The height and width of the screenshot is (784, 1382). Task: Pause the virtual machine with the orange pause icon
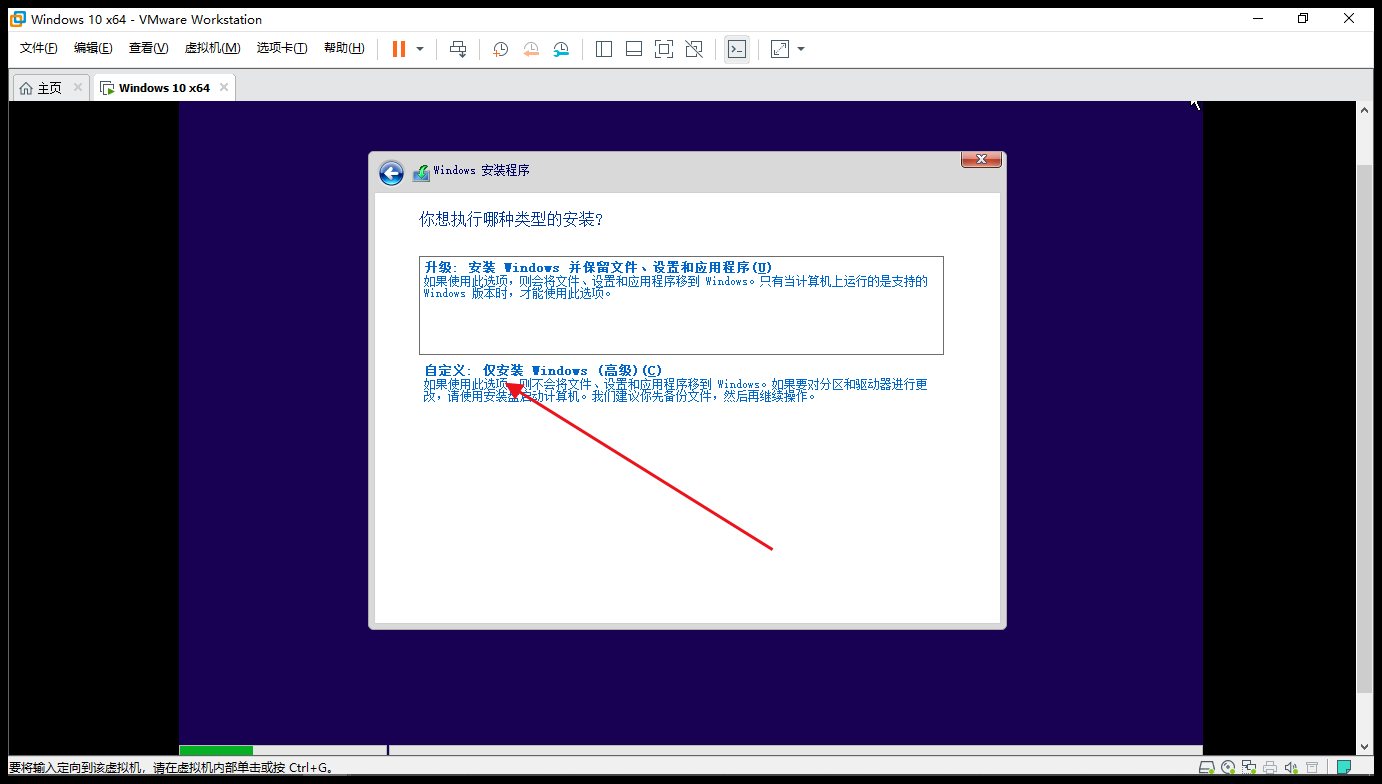tap(399, 49)
